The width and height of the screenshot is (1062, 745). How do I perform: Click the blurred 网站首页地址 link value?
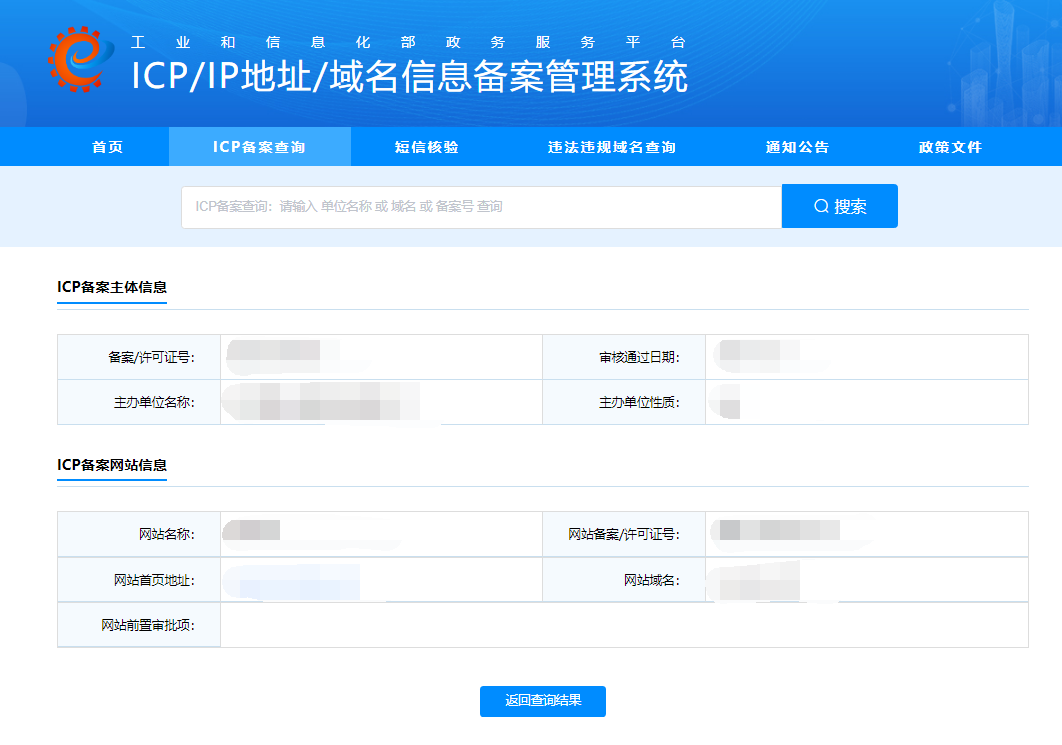click(293, 581)
